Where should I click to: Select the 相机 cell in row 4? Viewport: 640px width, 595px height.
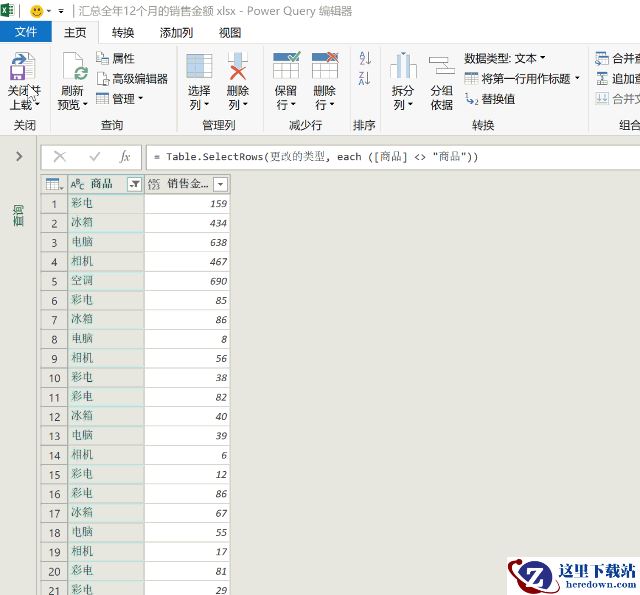click(106, 262)
